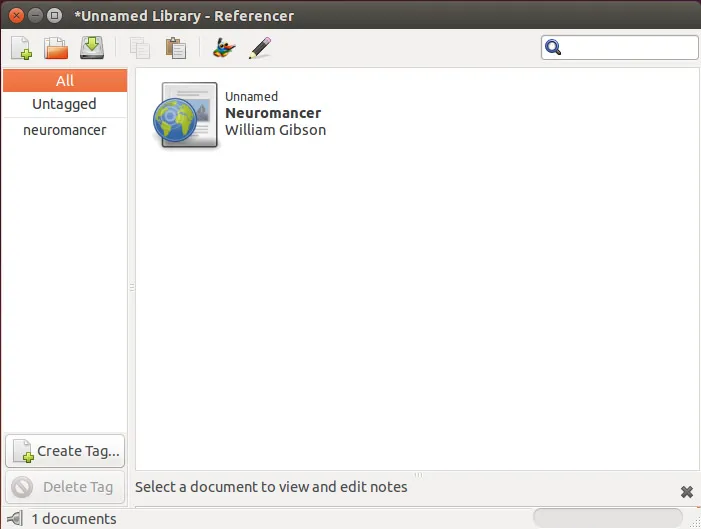Image resolution: width=701 pixels, height=529 pixels.
Task: Select the neuromancer tag
Action: (x=65, y=130)
